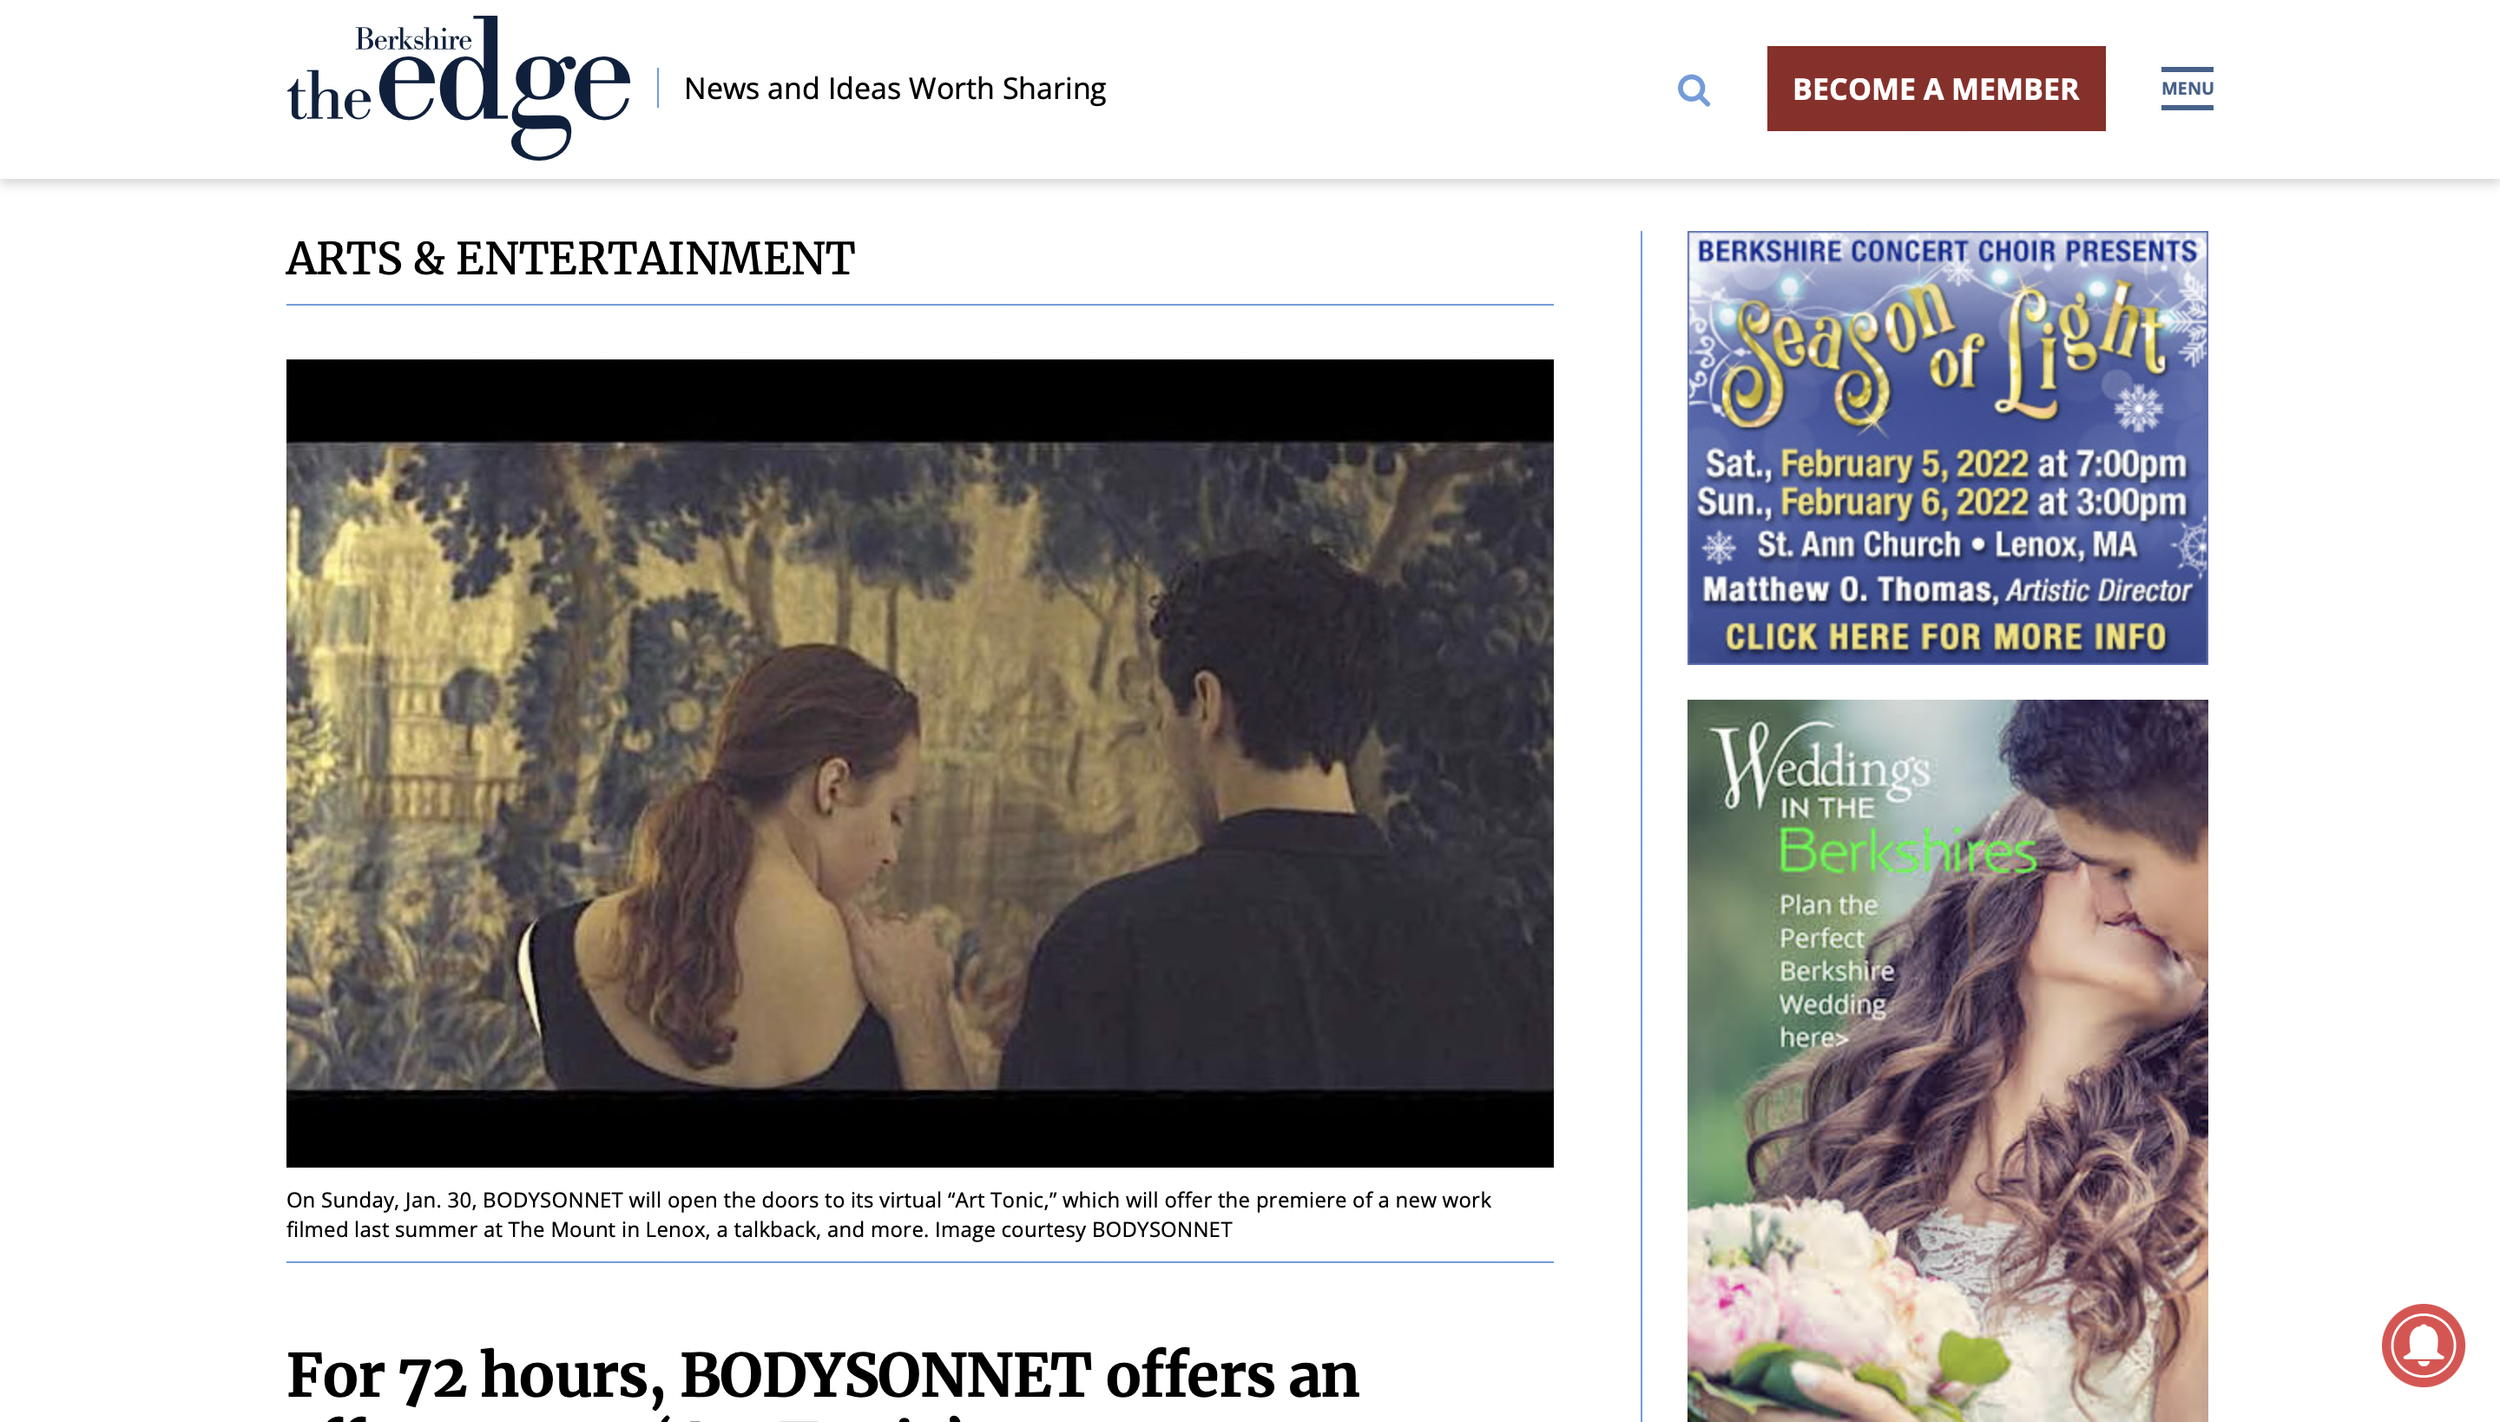Open the 'For 72 hours, BODYSONNET' headline

821,1375
